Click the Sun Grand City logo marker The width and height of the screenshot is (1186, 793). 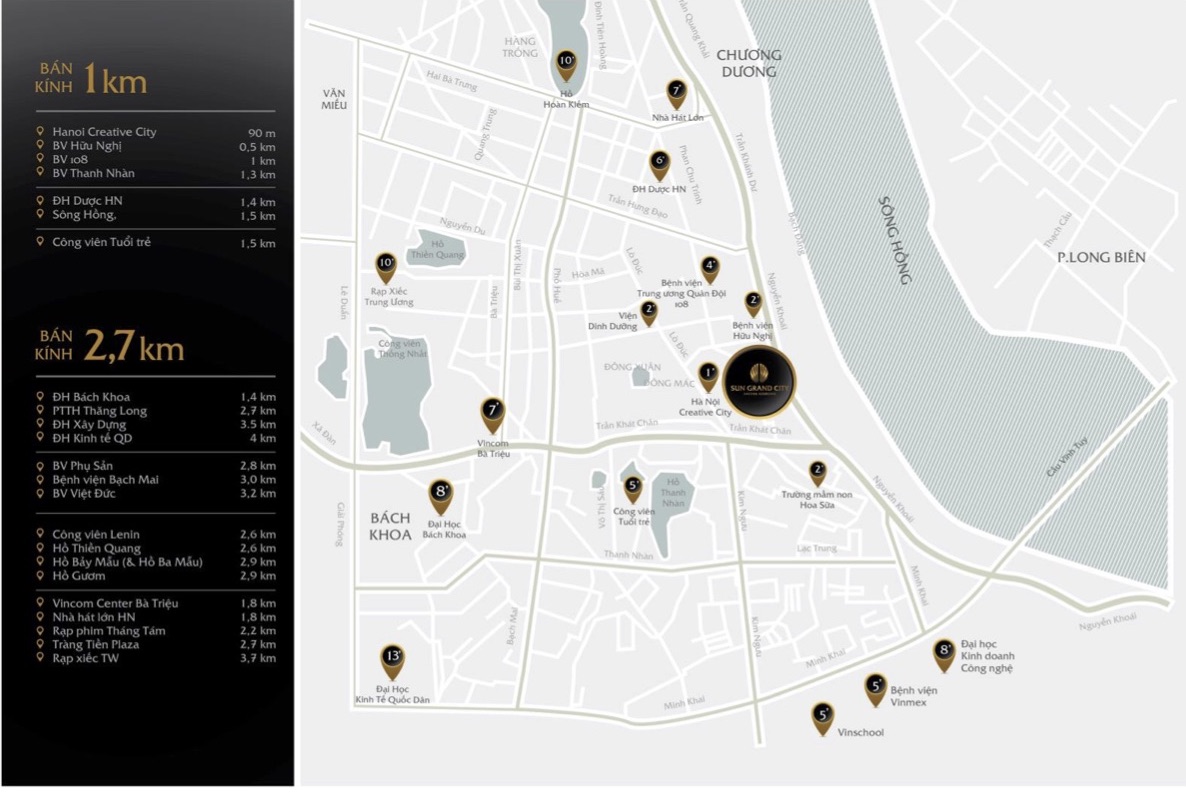coord(759,381)
